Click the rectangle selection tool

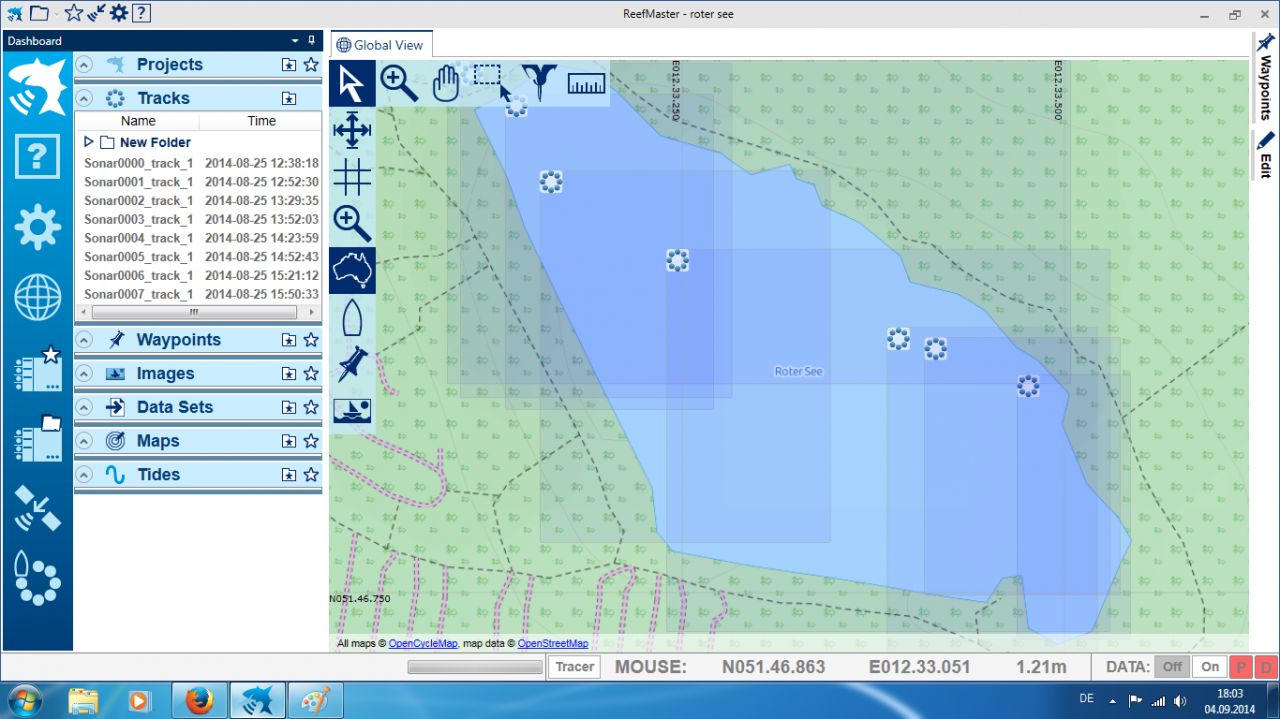click(x=490, y=82)
